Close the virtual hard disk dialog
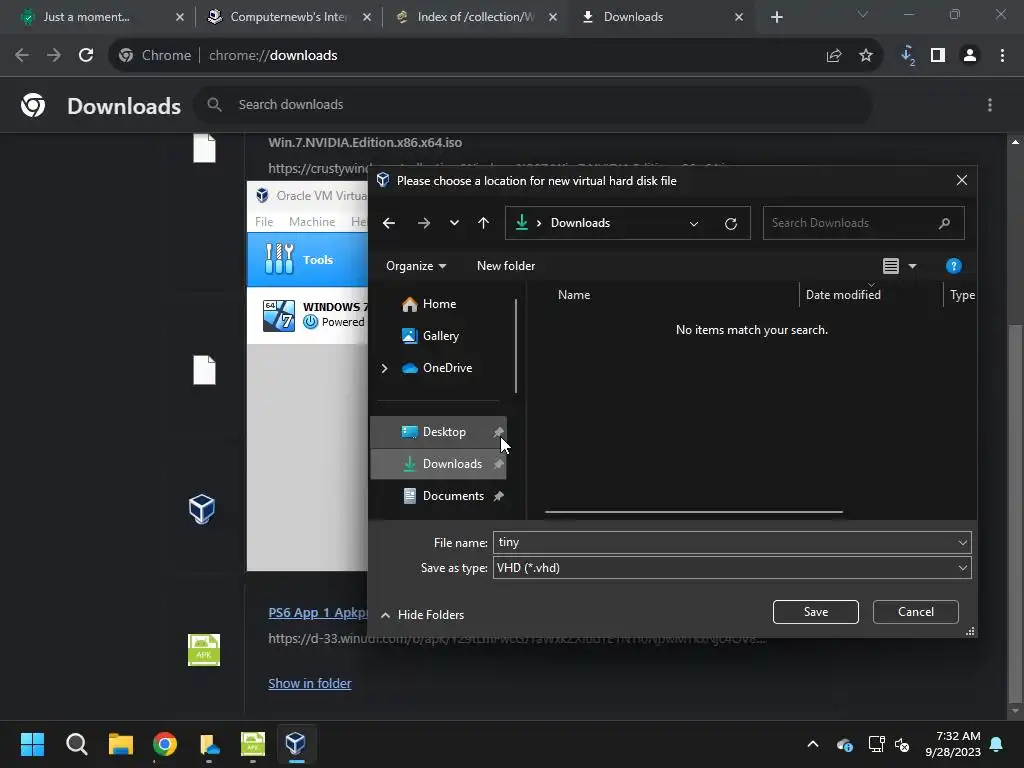This screenshot has width=1024, height=768. coord(961,180)
